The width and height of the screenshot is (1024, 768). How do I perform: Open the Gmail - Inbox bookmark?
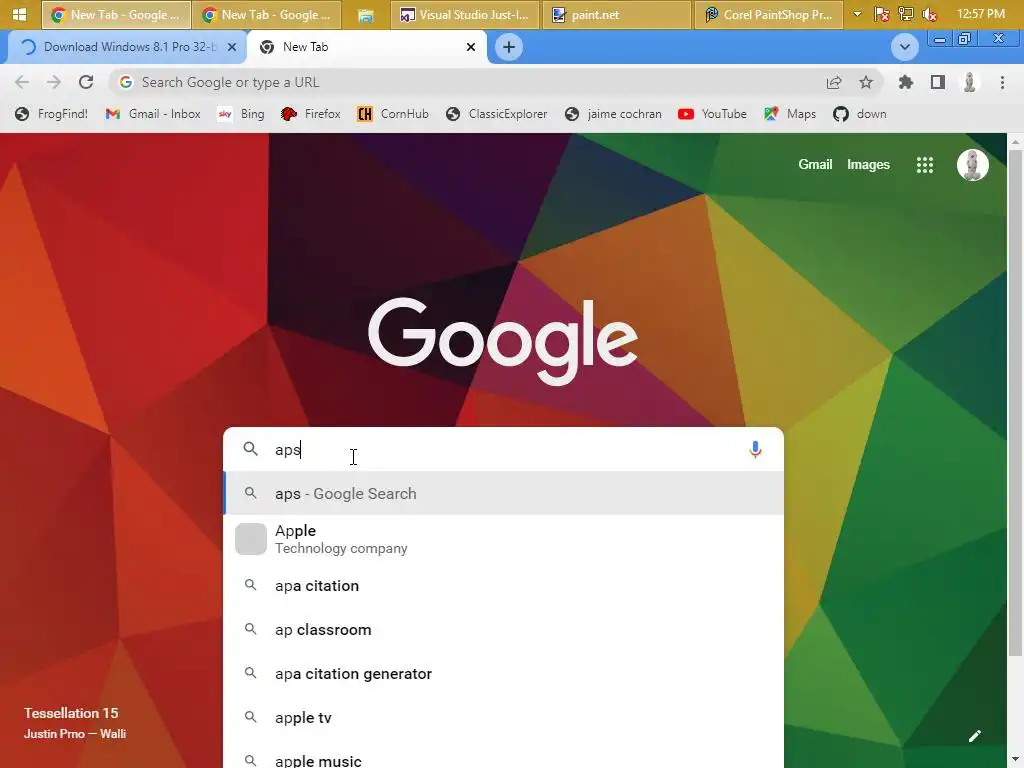click(153, 114)
